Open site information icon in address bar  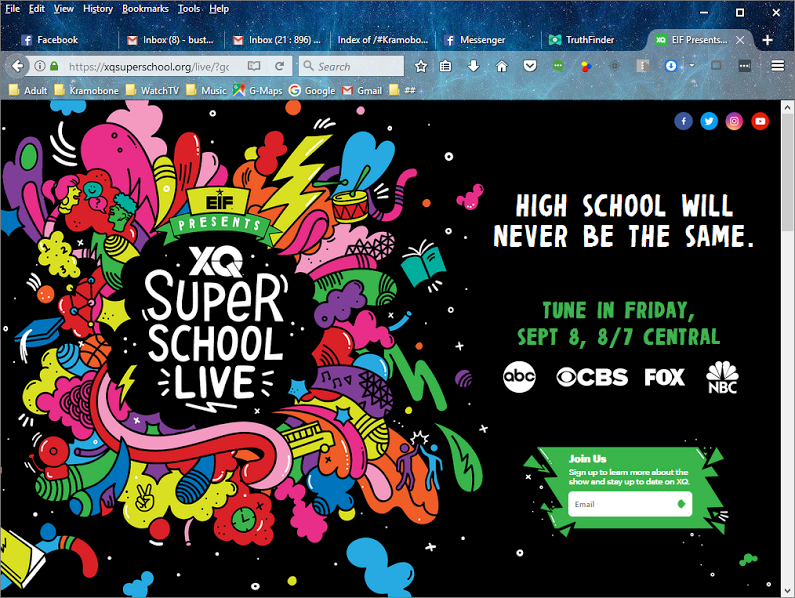pyautogui.click(x=40, y=66)
